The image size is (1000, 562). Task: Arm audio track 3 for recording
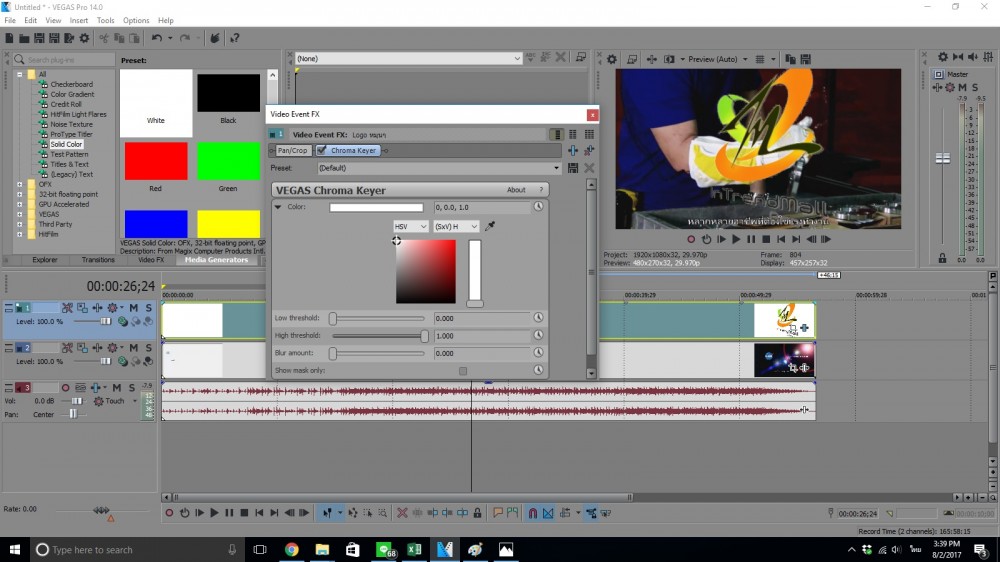point(65,387)
